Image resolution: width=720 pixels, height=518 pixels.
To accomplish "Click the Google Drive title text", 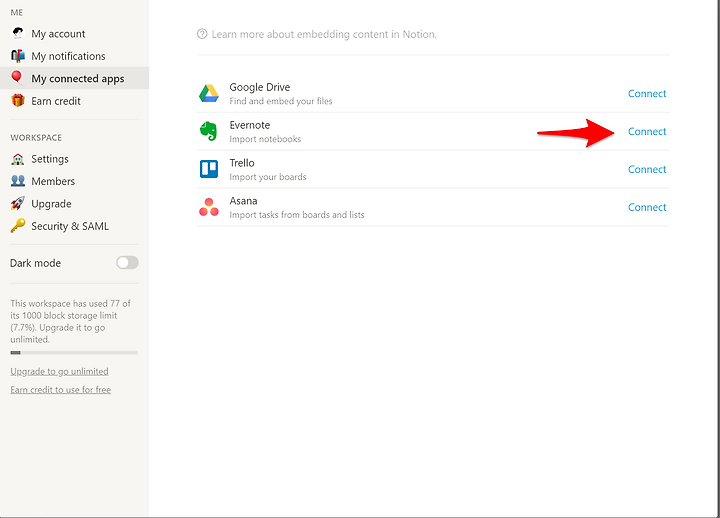I will [260, 87].
